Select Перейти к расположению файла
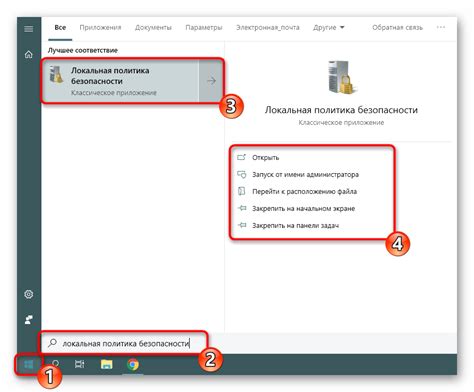Screen dimensions: 474x392 tap(304, 192)
